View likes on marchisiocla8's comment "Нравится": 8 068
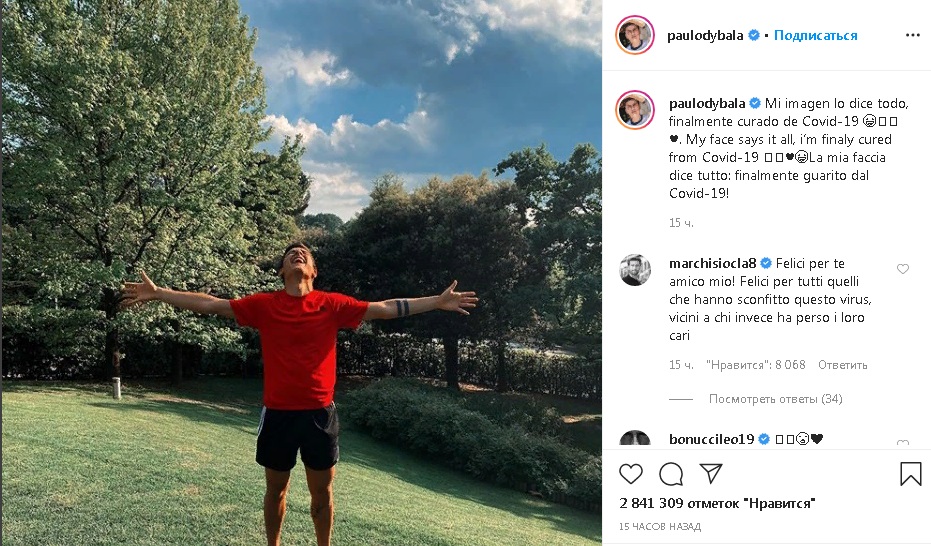931x546 pixels. tap(755, 364)
